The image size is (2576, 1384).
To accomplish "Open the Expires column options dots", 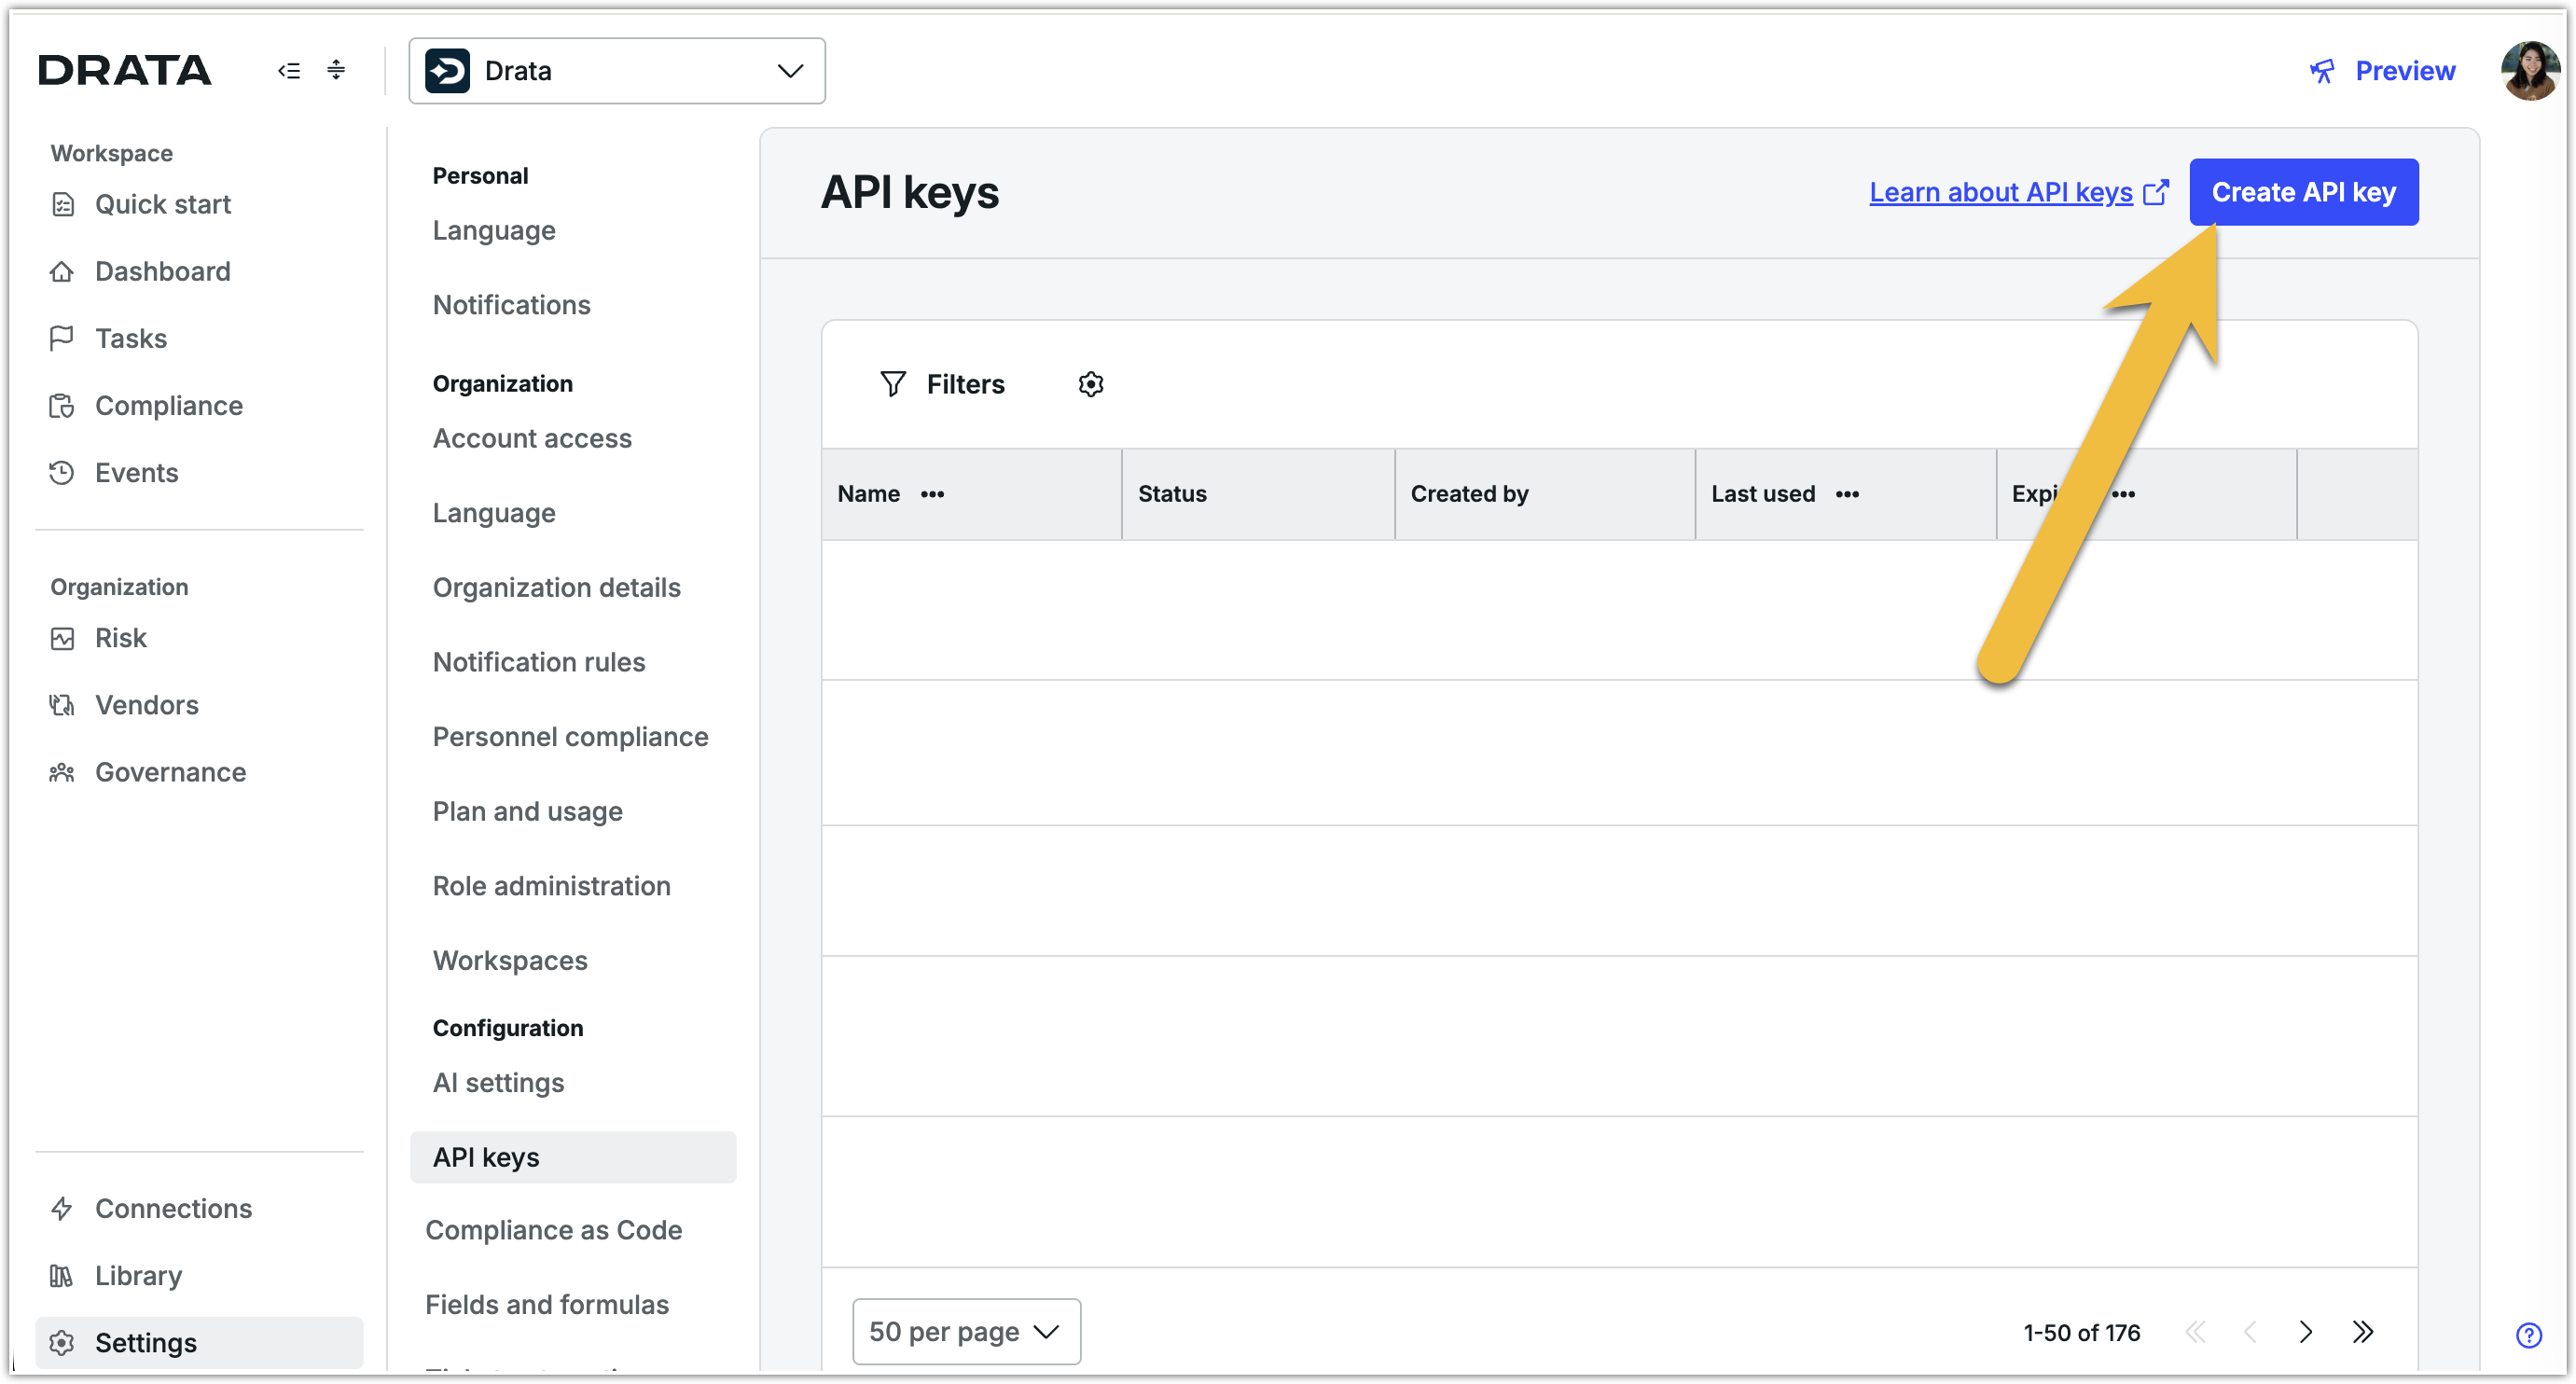I will coord(2124,494).
